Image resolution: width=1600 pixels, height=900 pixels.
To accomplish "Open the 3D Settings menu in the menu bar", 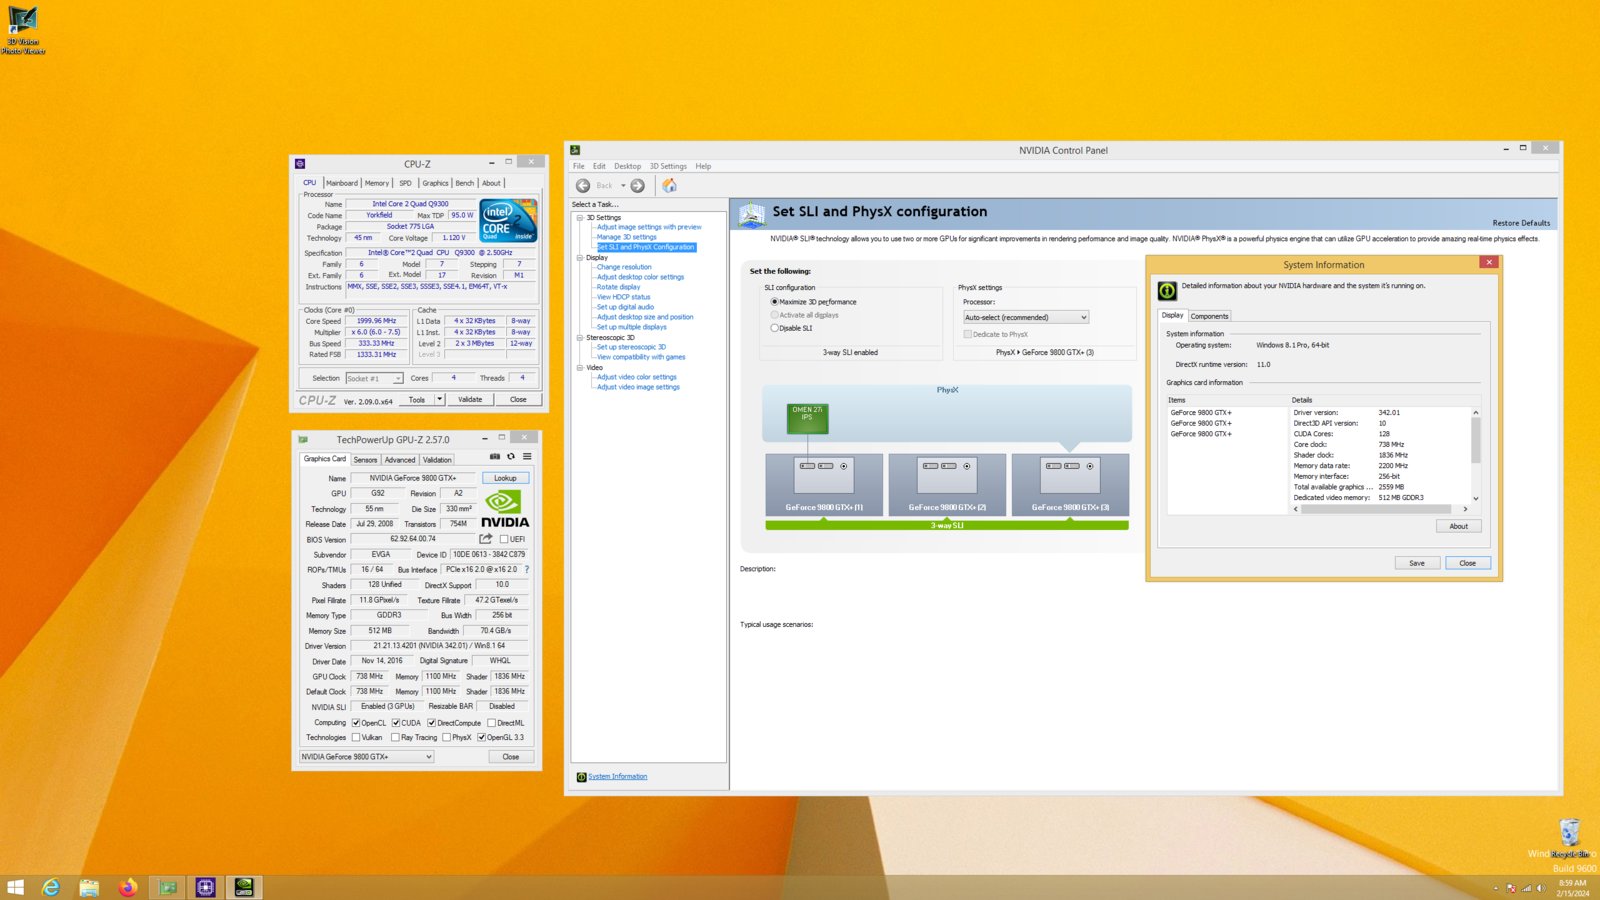I will pyautogui.click(x=668, y=166).
